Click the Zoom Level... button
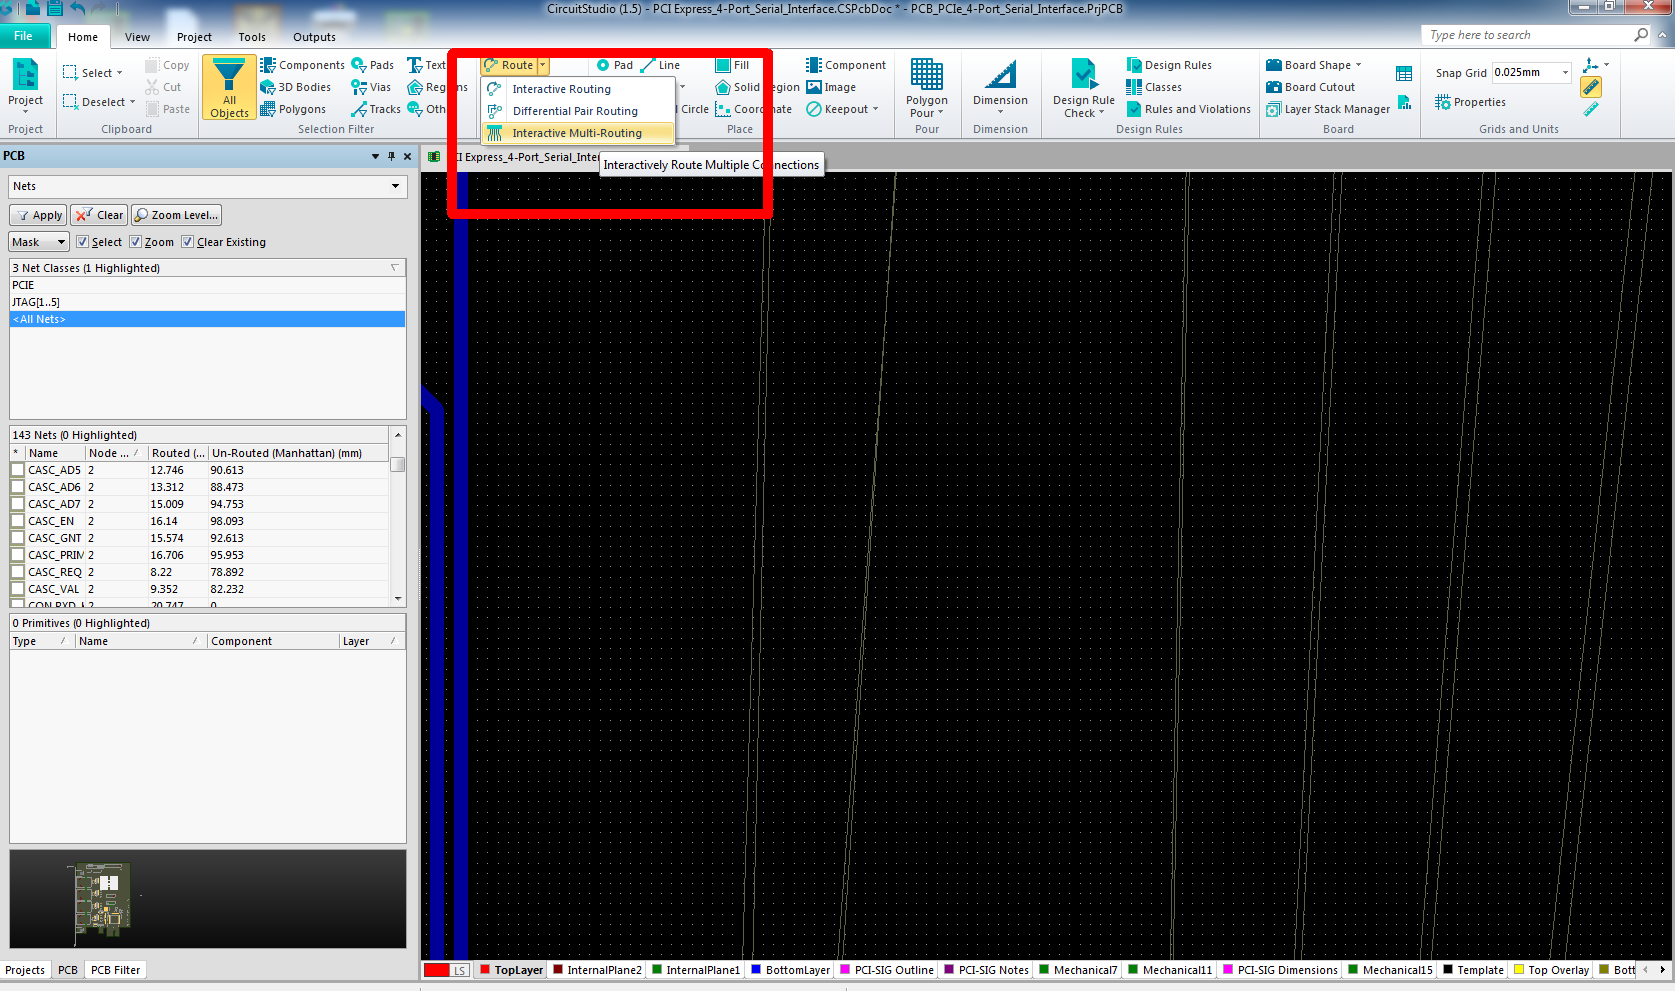The height and width of the screenshot is (991, 1675). (176, 215)
